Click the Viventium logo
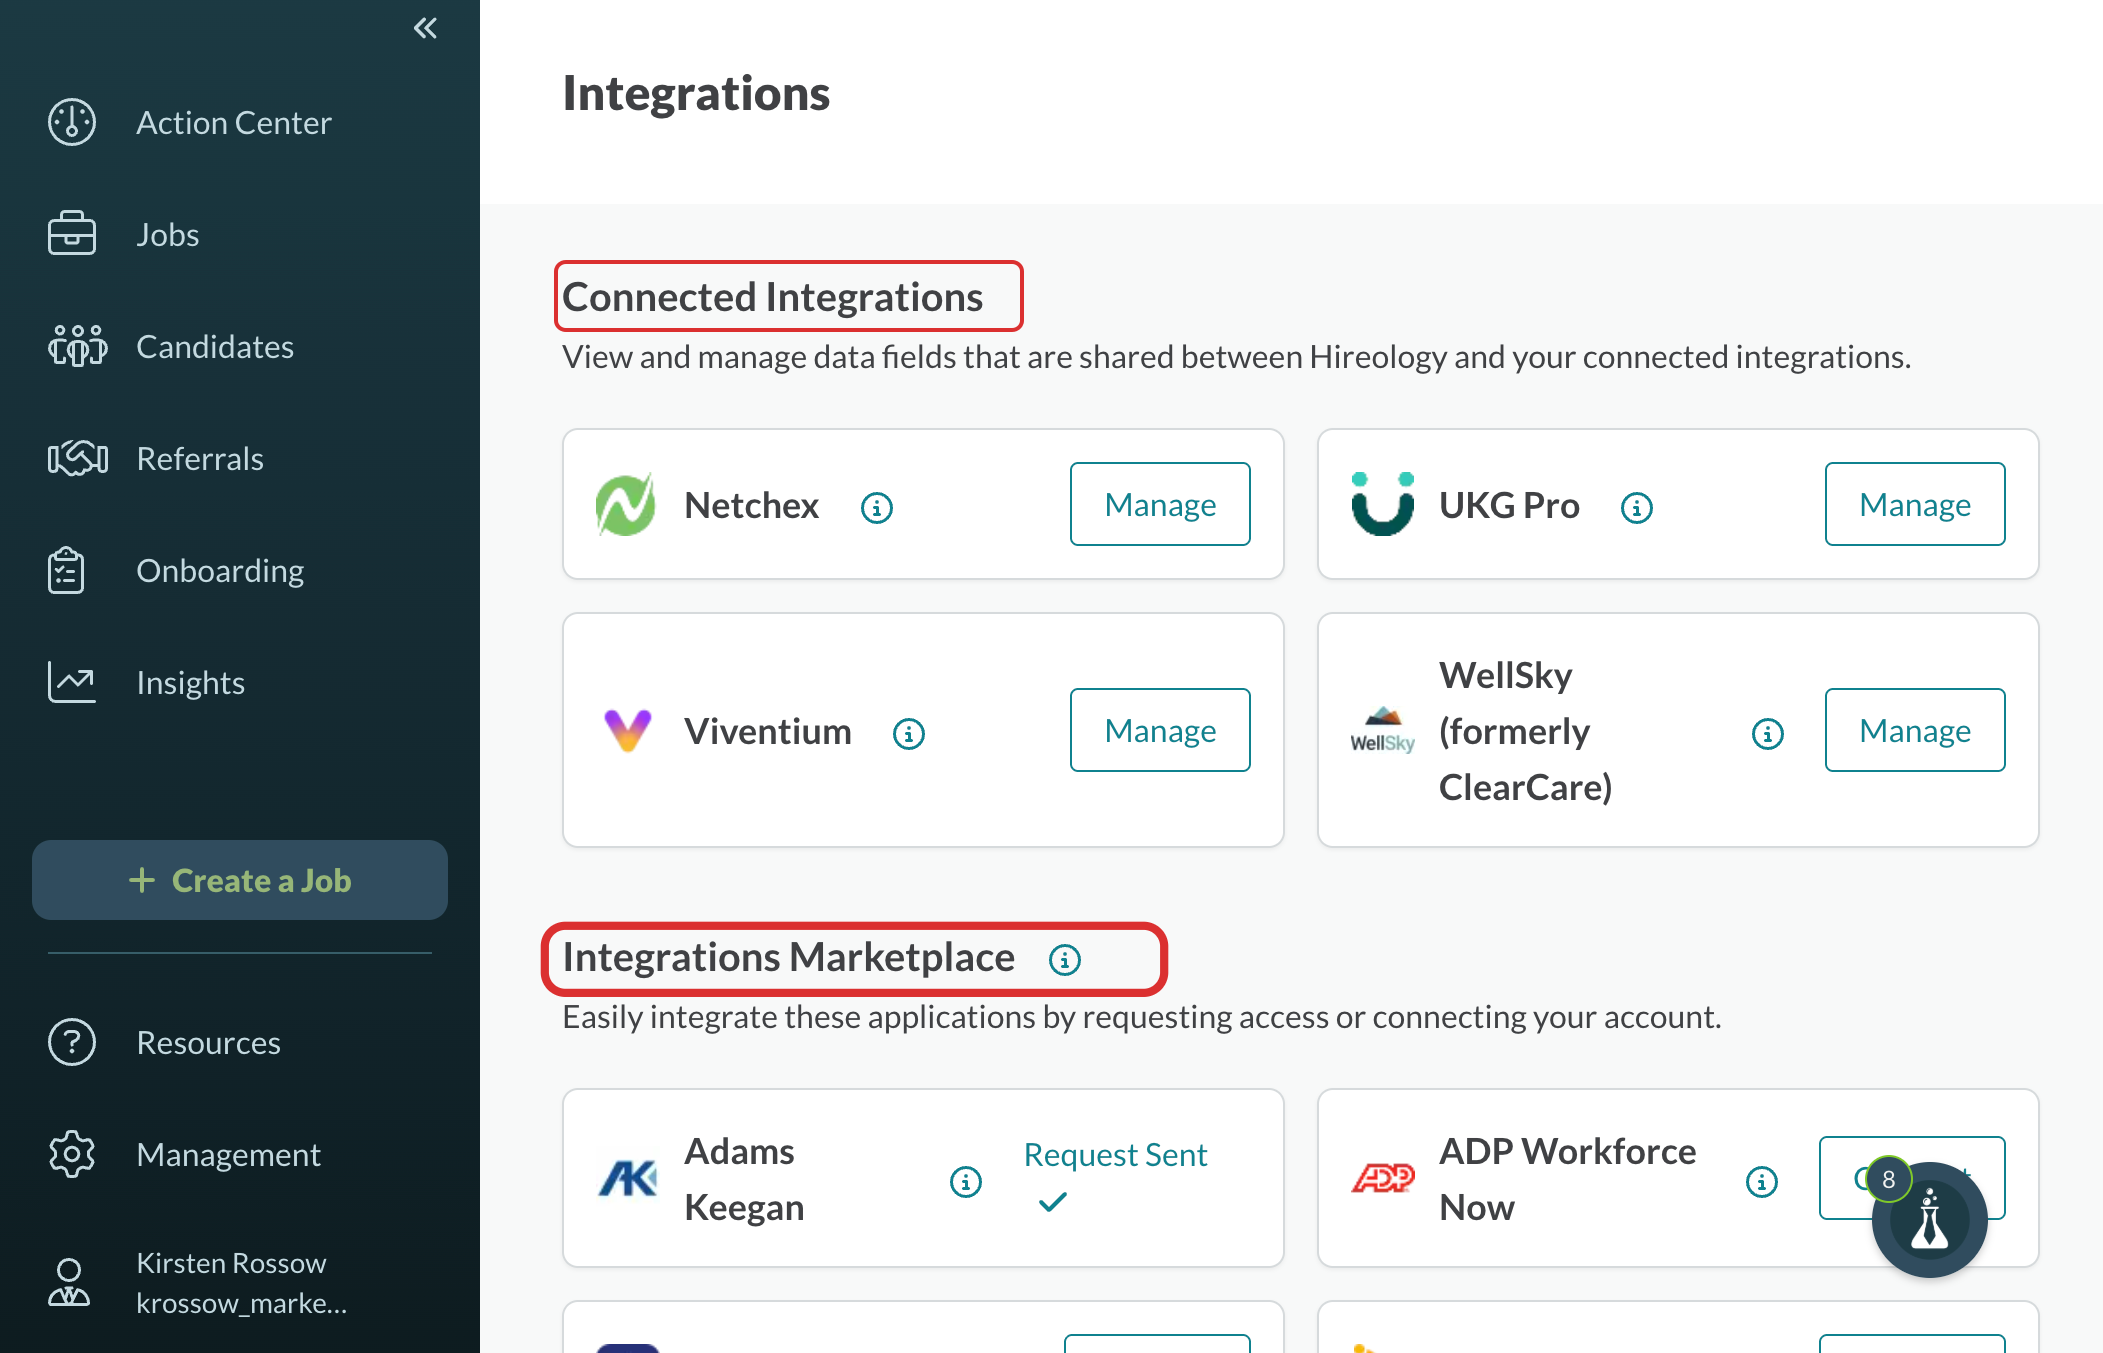2103x1353 pixels. point(628,730)
